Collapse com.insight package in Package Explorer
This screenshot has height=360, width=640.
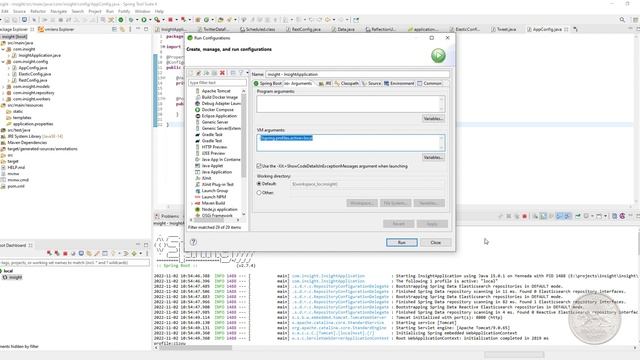[3, 49]
